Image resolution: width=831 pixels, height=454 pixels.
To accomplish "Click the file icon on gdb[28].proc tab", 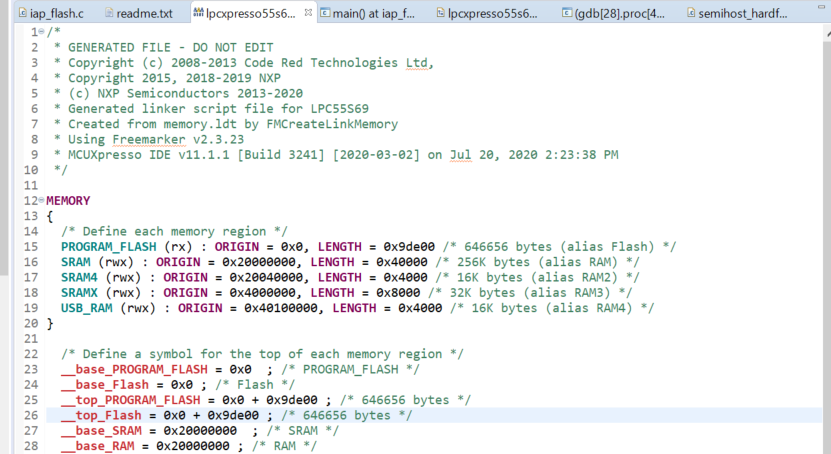I will pyautogui.click(x=567, y=12).
